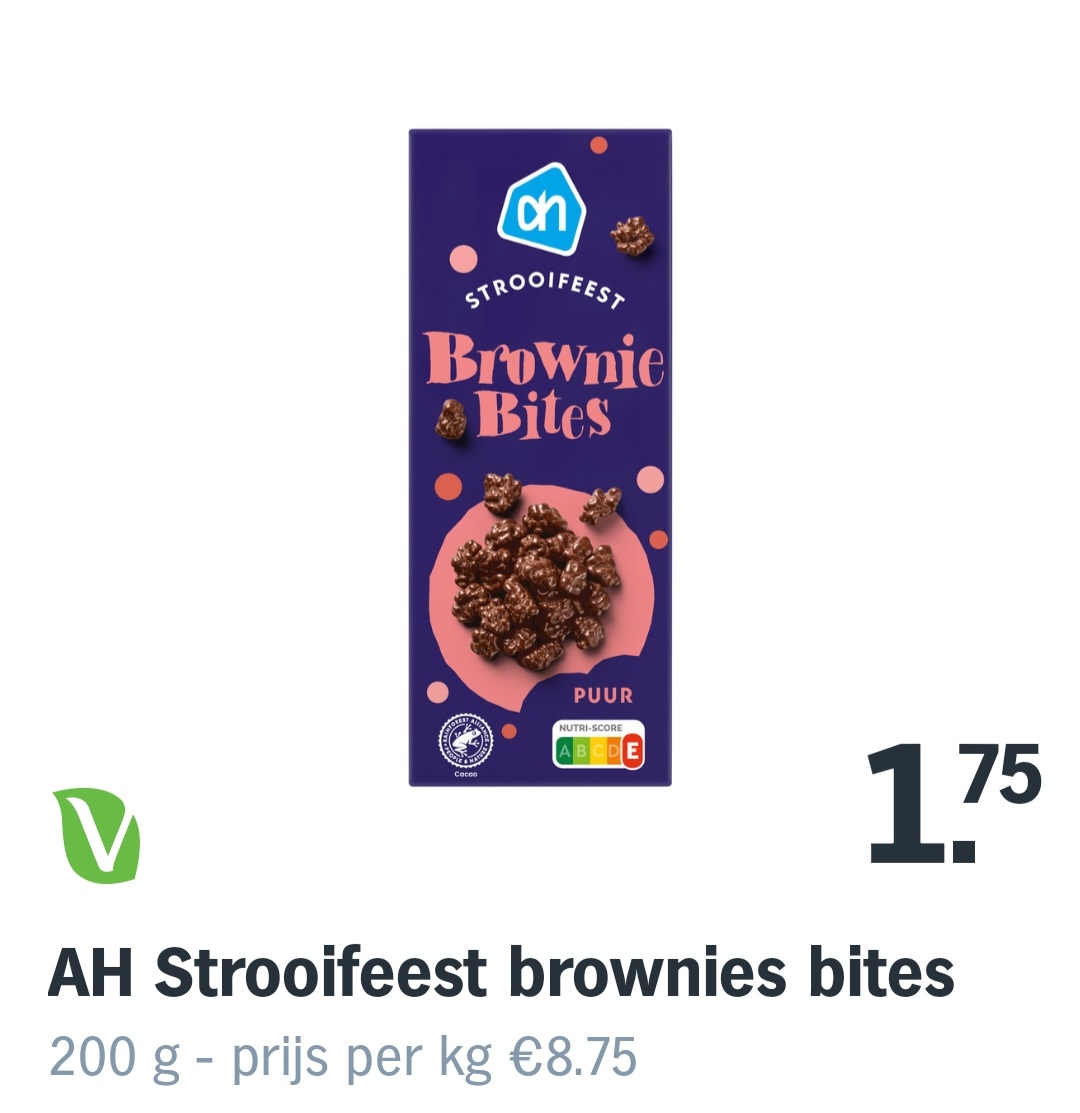Click the 1.75 price label
Screen dimensions: 1080x1113
(954, 802)
